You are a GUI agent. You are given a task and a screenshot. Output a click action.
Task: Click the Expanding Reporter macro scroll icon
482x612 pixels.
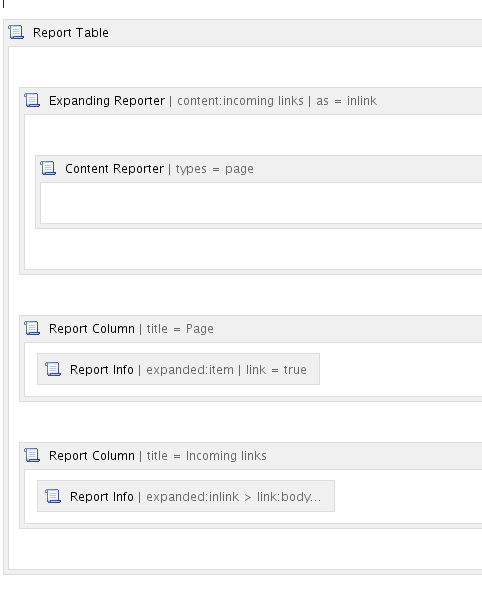pos(32,100)
